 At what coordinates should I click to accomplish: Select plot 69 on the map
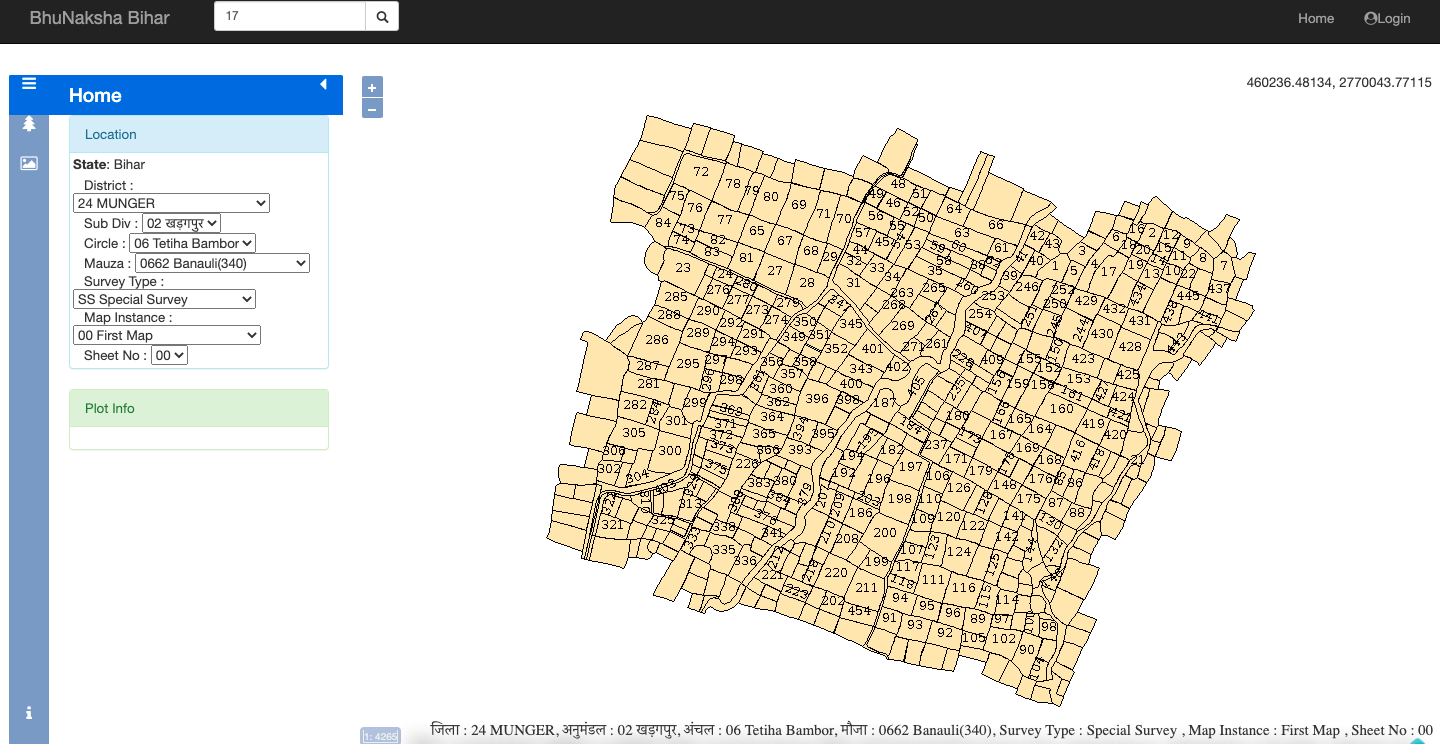click(799, 205)
